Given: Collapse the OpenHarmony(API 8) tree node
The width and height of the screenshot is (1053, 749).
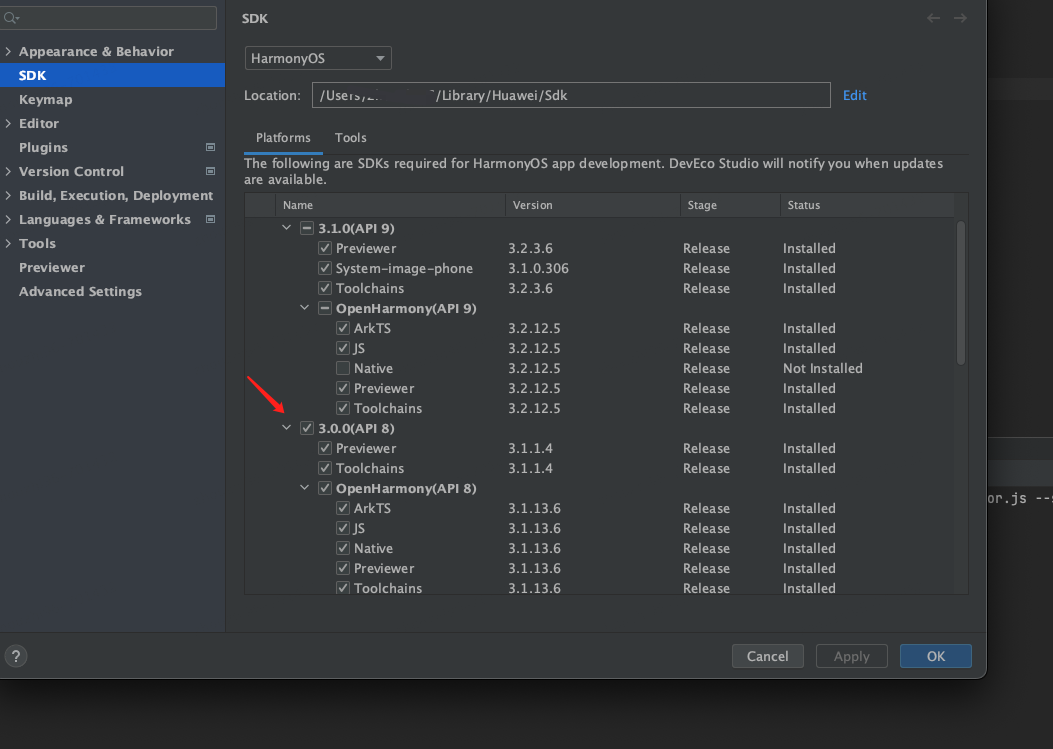Looking at the screenshot, I should [x=305, y=488].
